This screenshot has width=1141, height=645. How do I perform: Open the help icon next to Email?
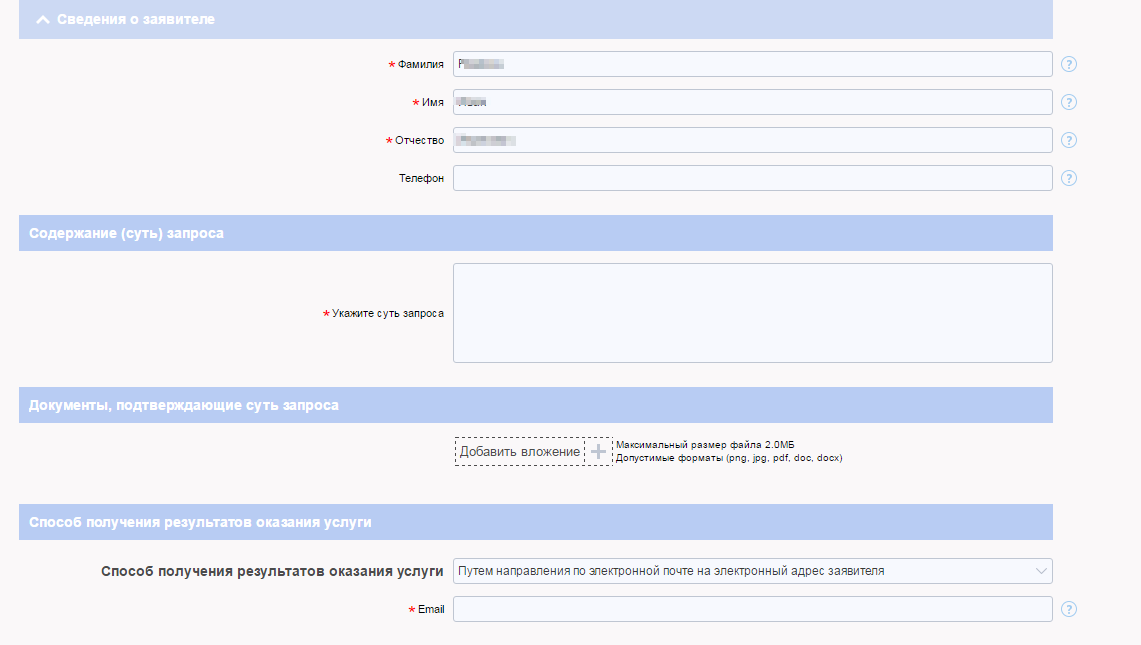pos(1068,609)
